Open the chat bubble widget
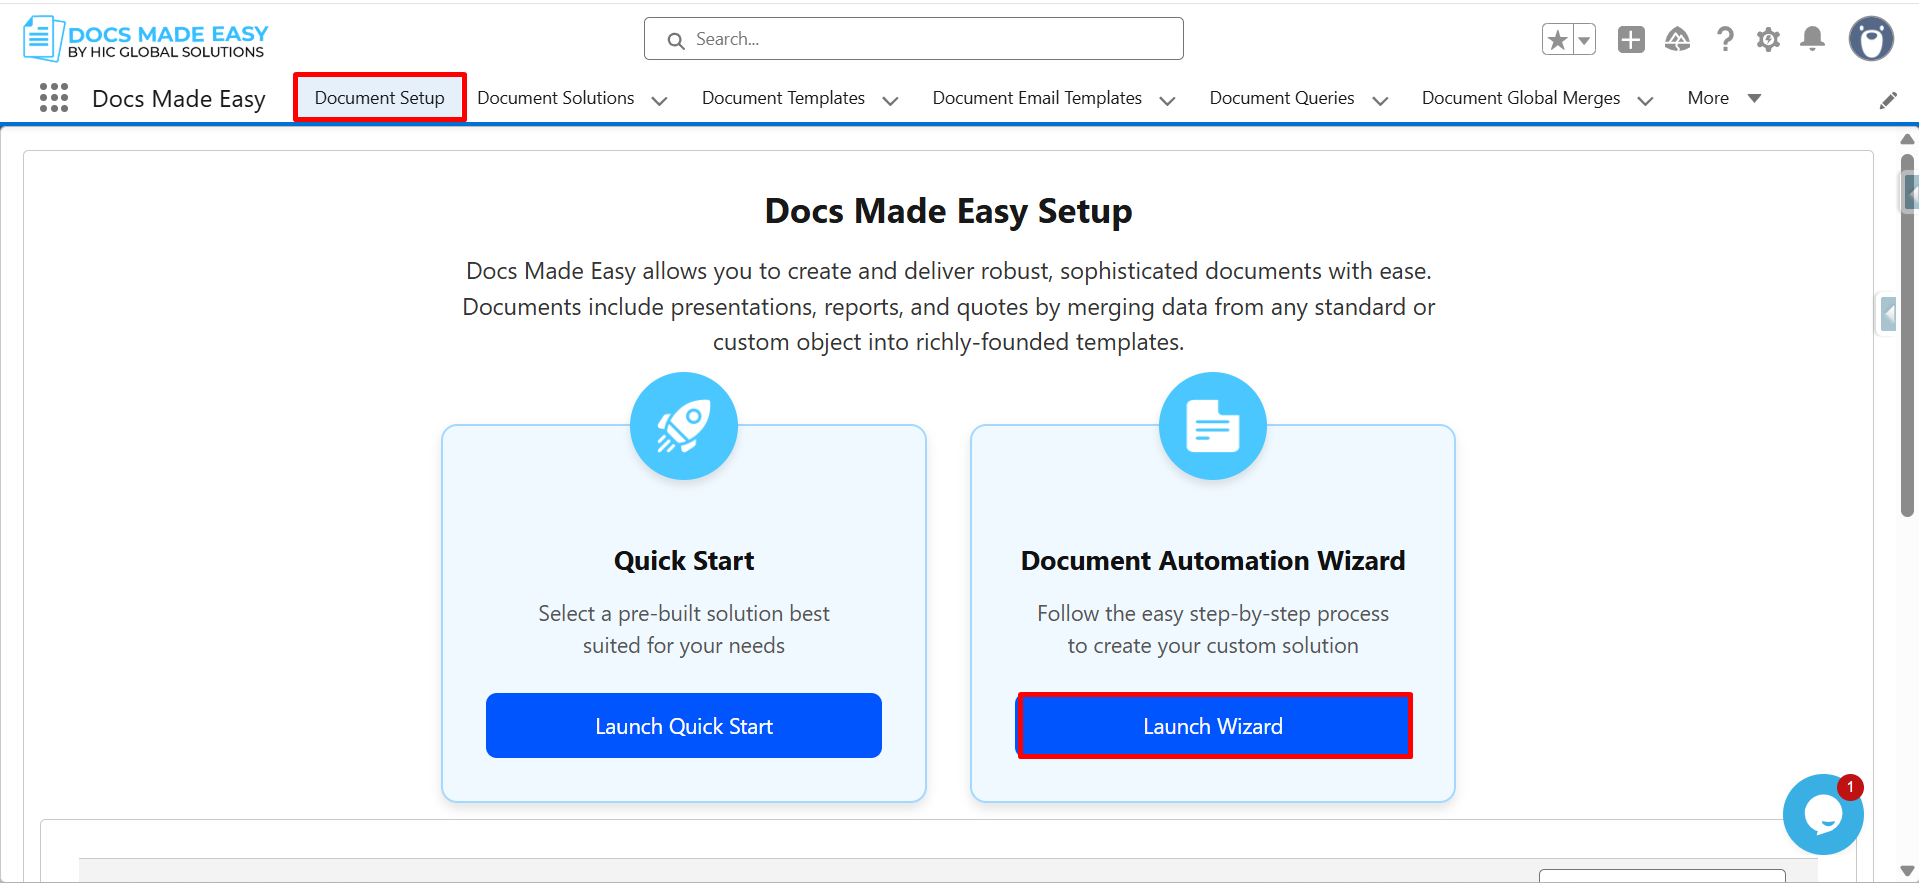Image resolution: width=1919 pixels, height=883 pixels. pos(1822,815)
